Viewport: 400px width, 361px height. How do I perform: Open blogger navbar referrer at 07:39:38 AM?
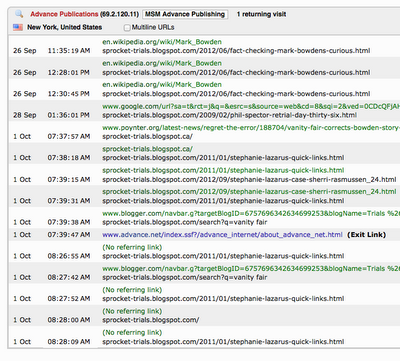point(251,213)
